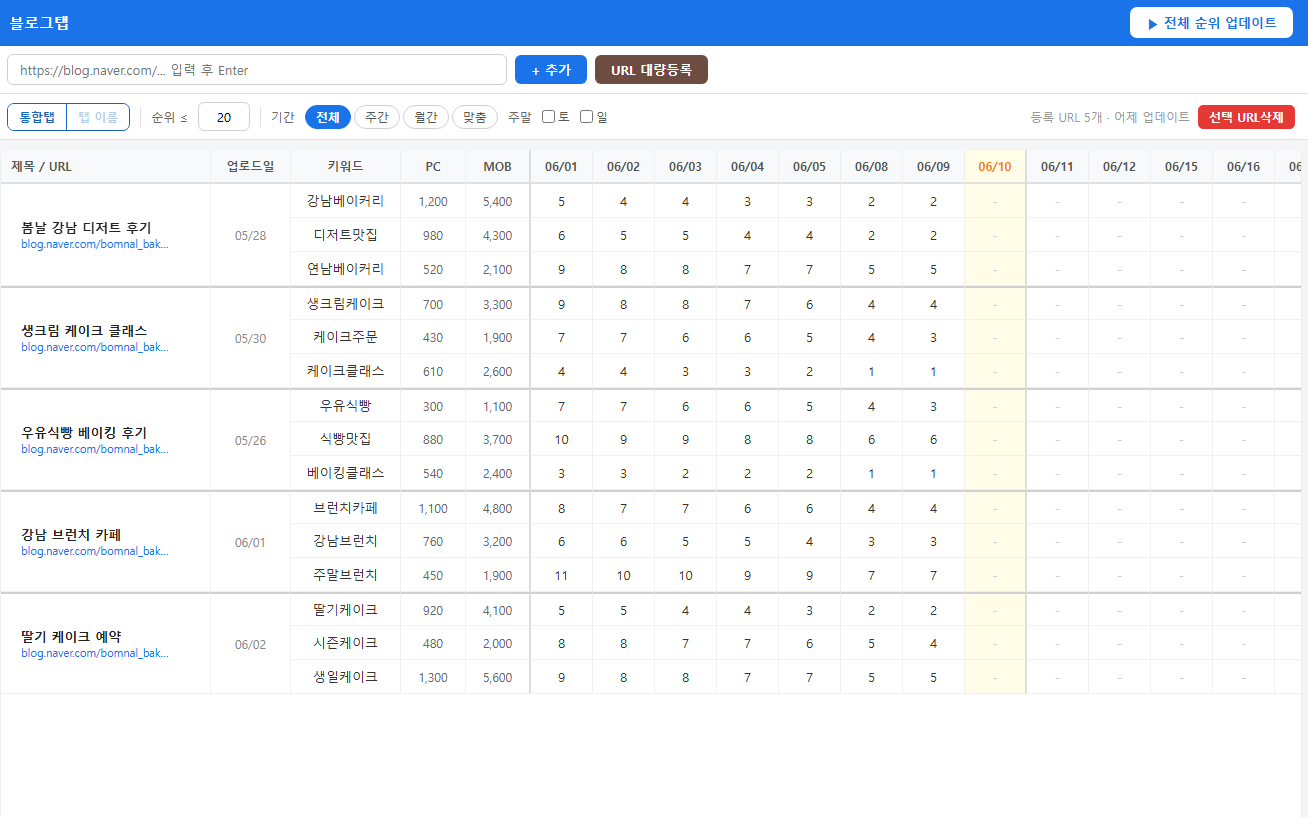Click the 디저트맛집 keyword cell
The width and height of the screenshot is (1308, 817).
point(346,235)
